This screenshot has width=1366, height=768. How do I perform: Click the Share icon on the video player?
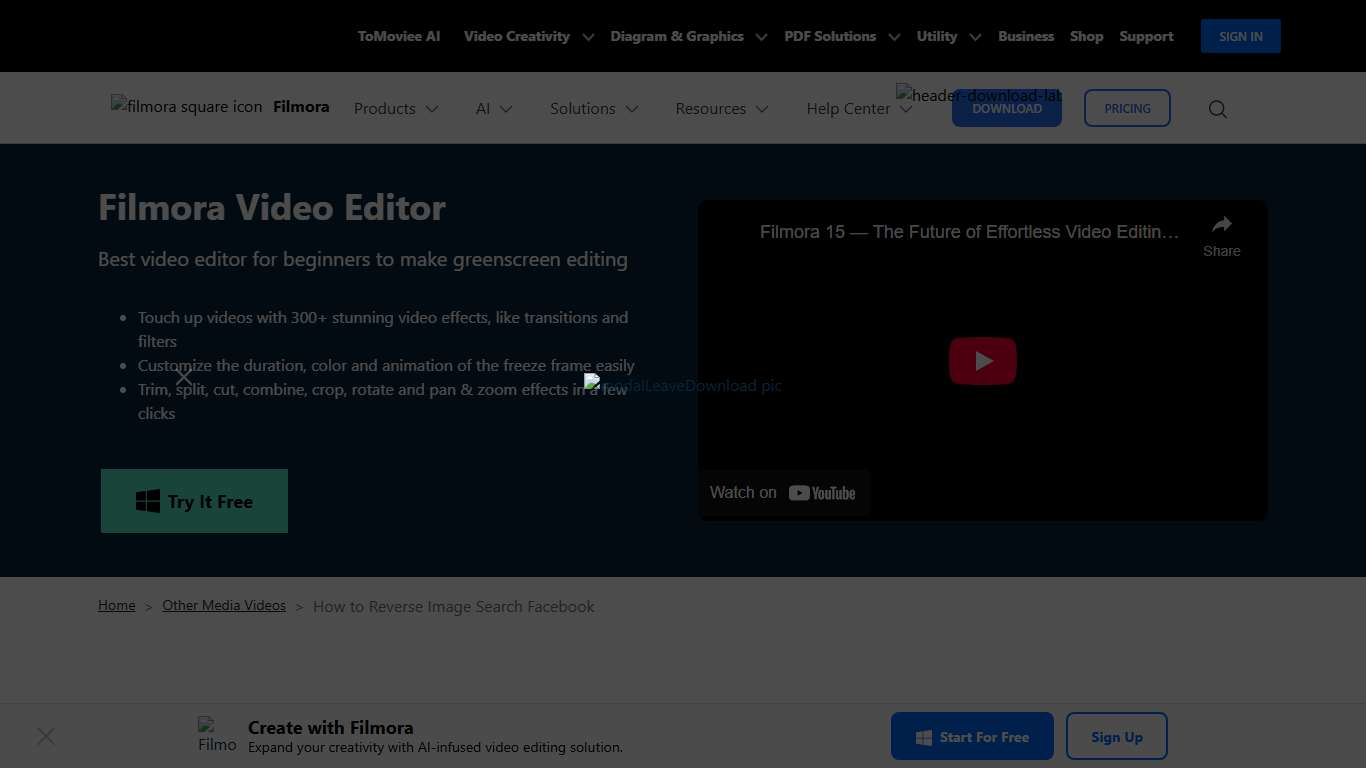(x=1221, y=225)
